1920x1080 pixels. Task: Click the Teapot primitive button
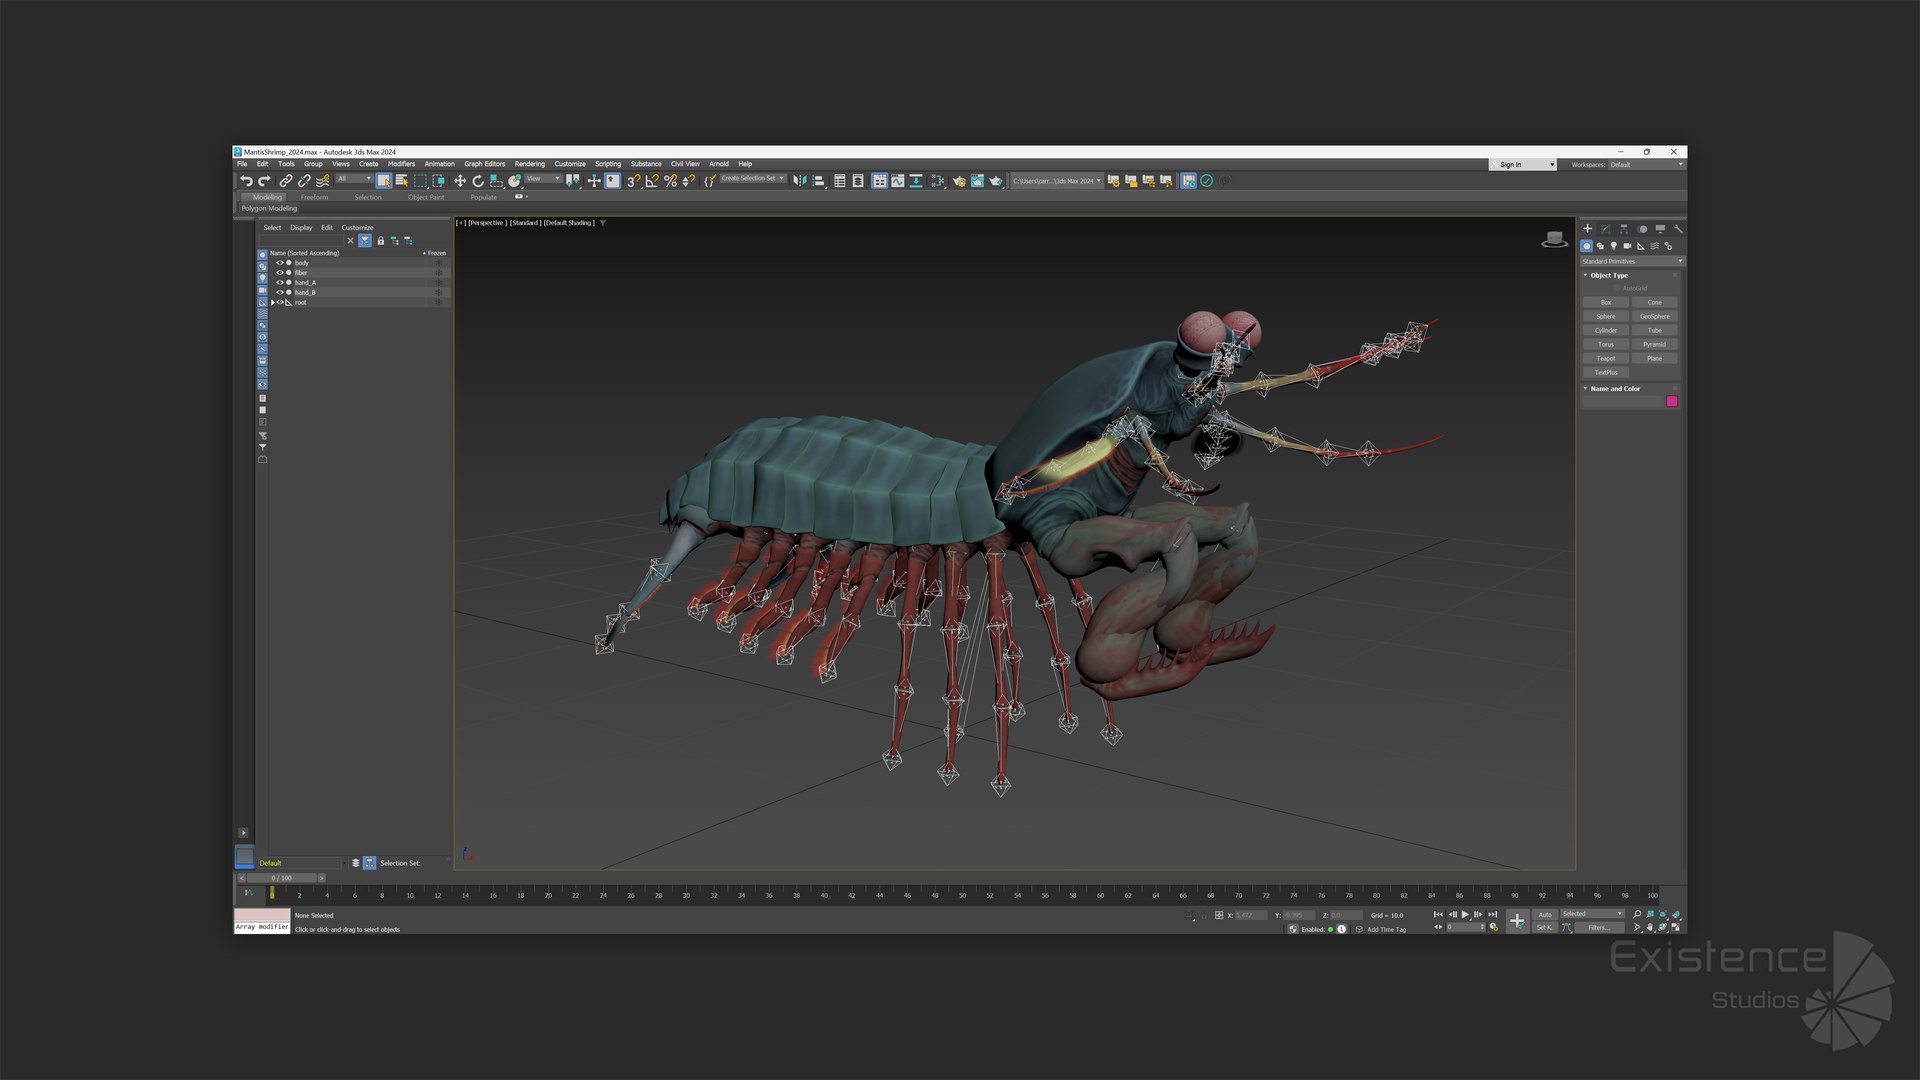(x=1605, y=358)
